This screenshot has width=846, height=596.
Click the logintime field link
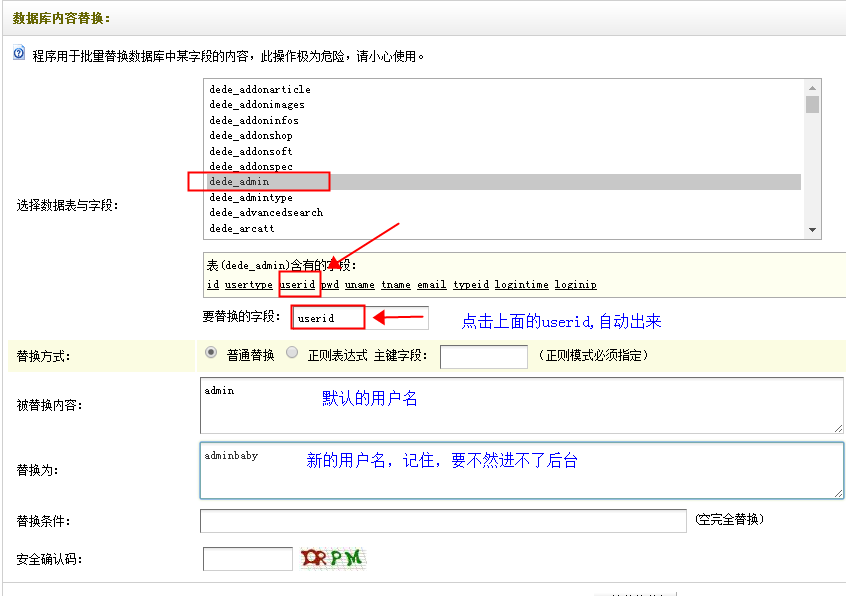coord(521,284)
